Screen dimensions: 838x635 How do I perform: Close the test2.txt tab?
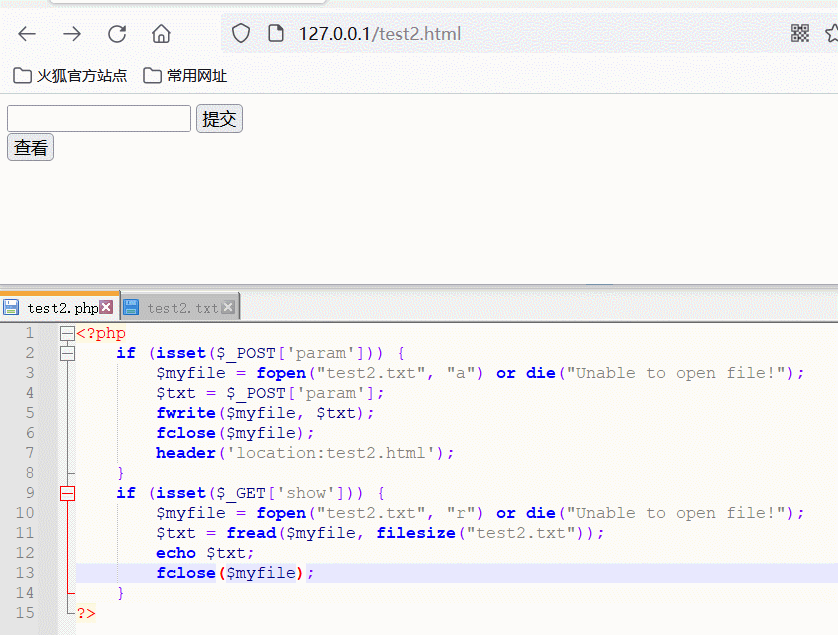pyautogui.click(x=228, y=307)
